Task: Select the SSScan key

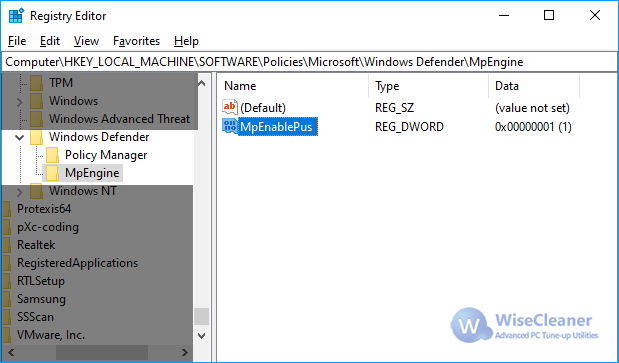Action: point(35,317)
